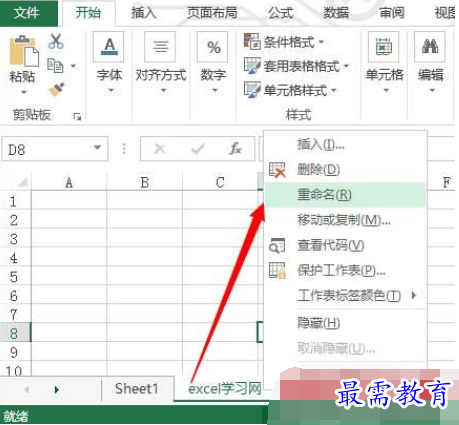
Task: Open the 数字 number format percent icon
Action: coord(213,47)
